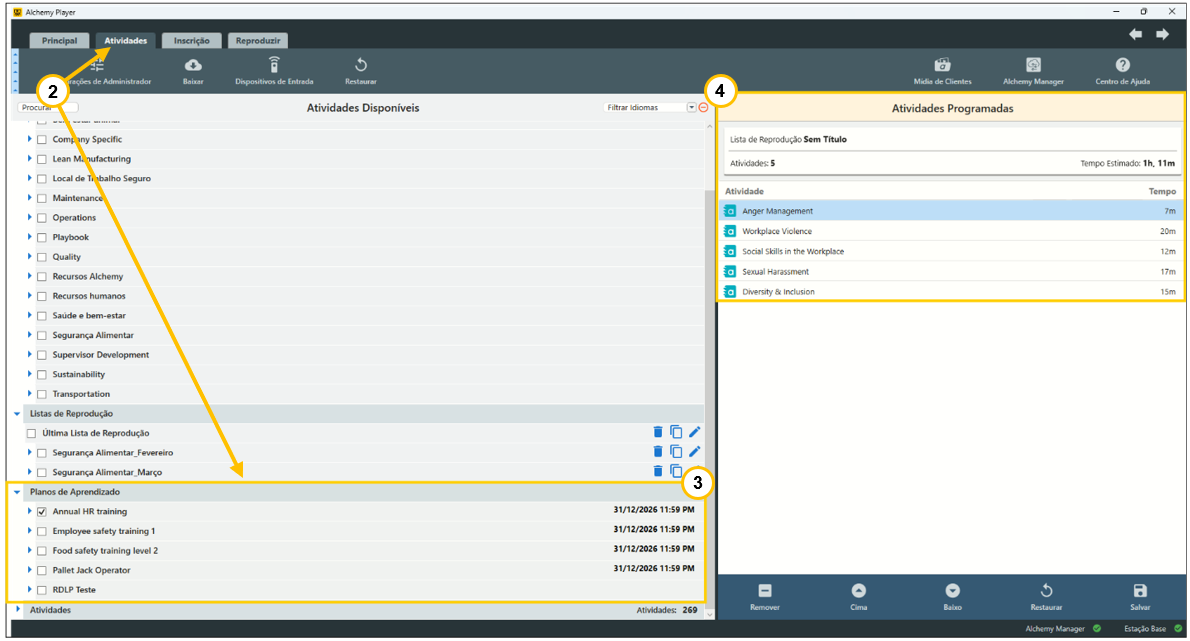Click the Centro de Ajuda help icon
Screen dimensions: 1190x641
click(1122, 66)
